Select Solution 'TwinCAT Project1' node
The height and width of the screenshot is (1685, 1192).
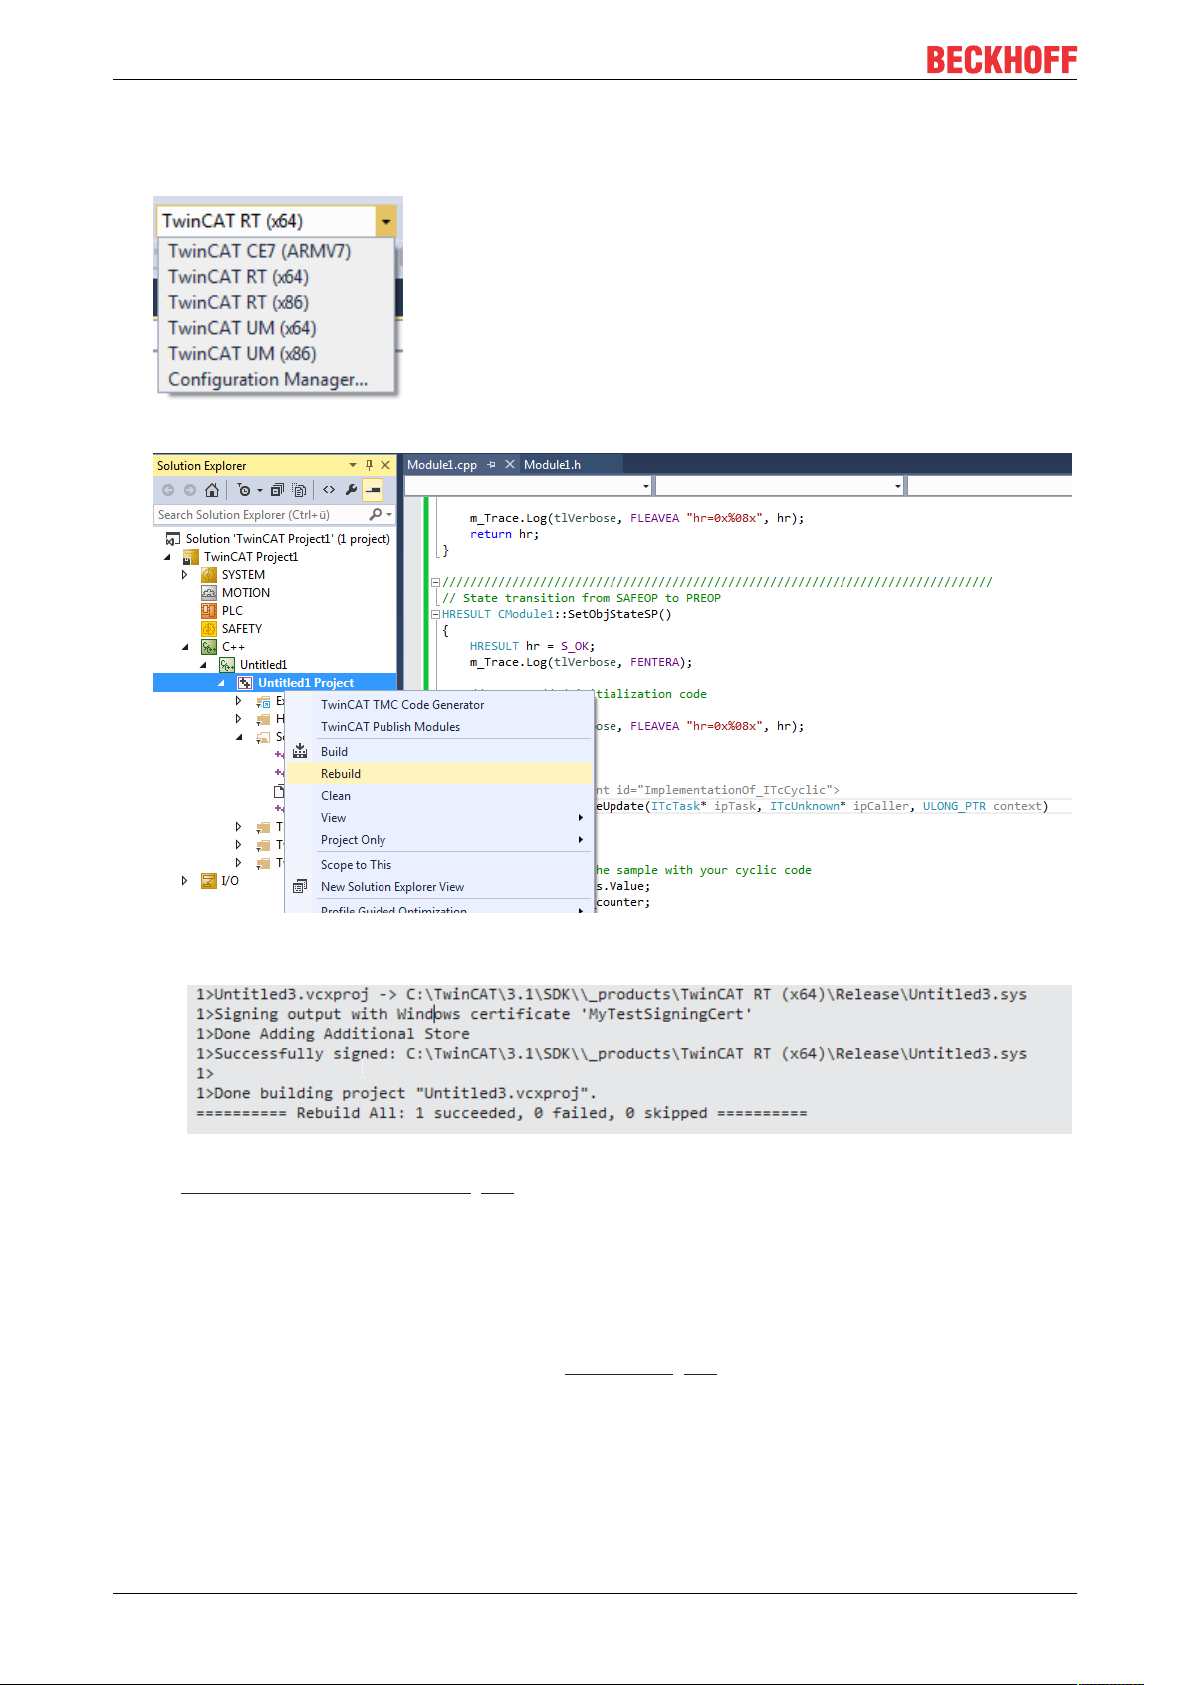pos(287,539)
